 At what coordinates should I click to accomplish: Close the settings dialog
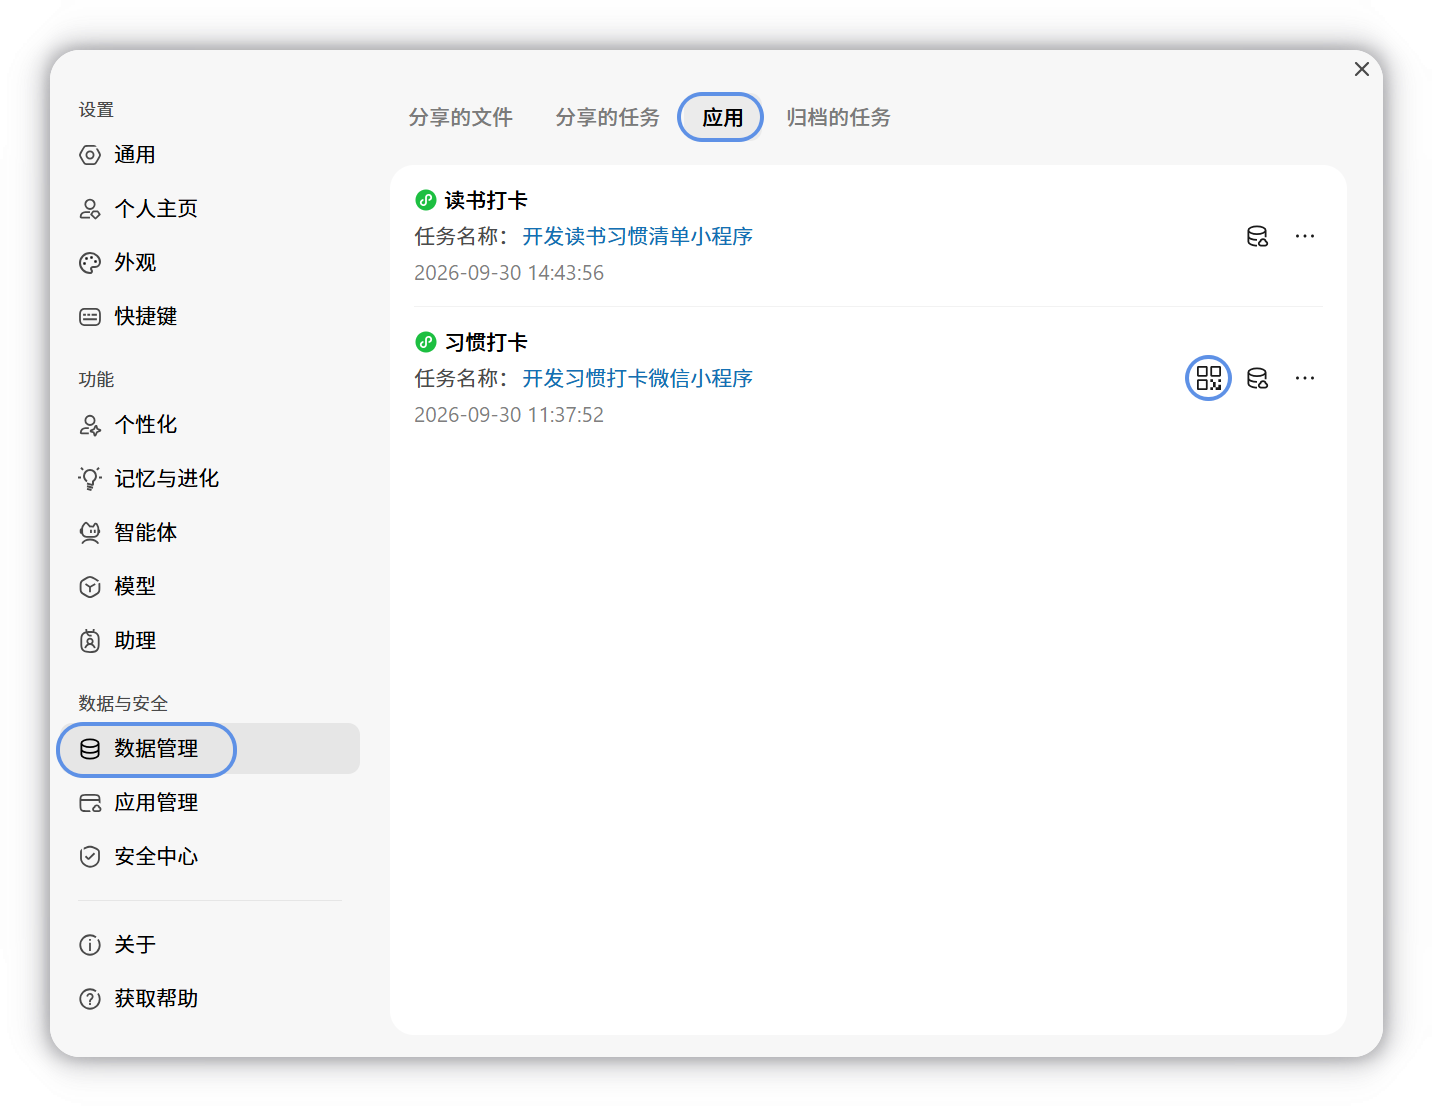[x=1361, y=69]
